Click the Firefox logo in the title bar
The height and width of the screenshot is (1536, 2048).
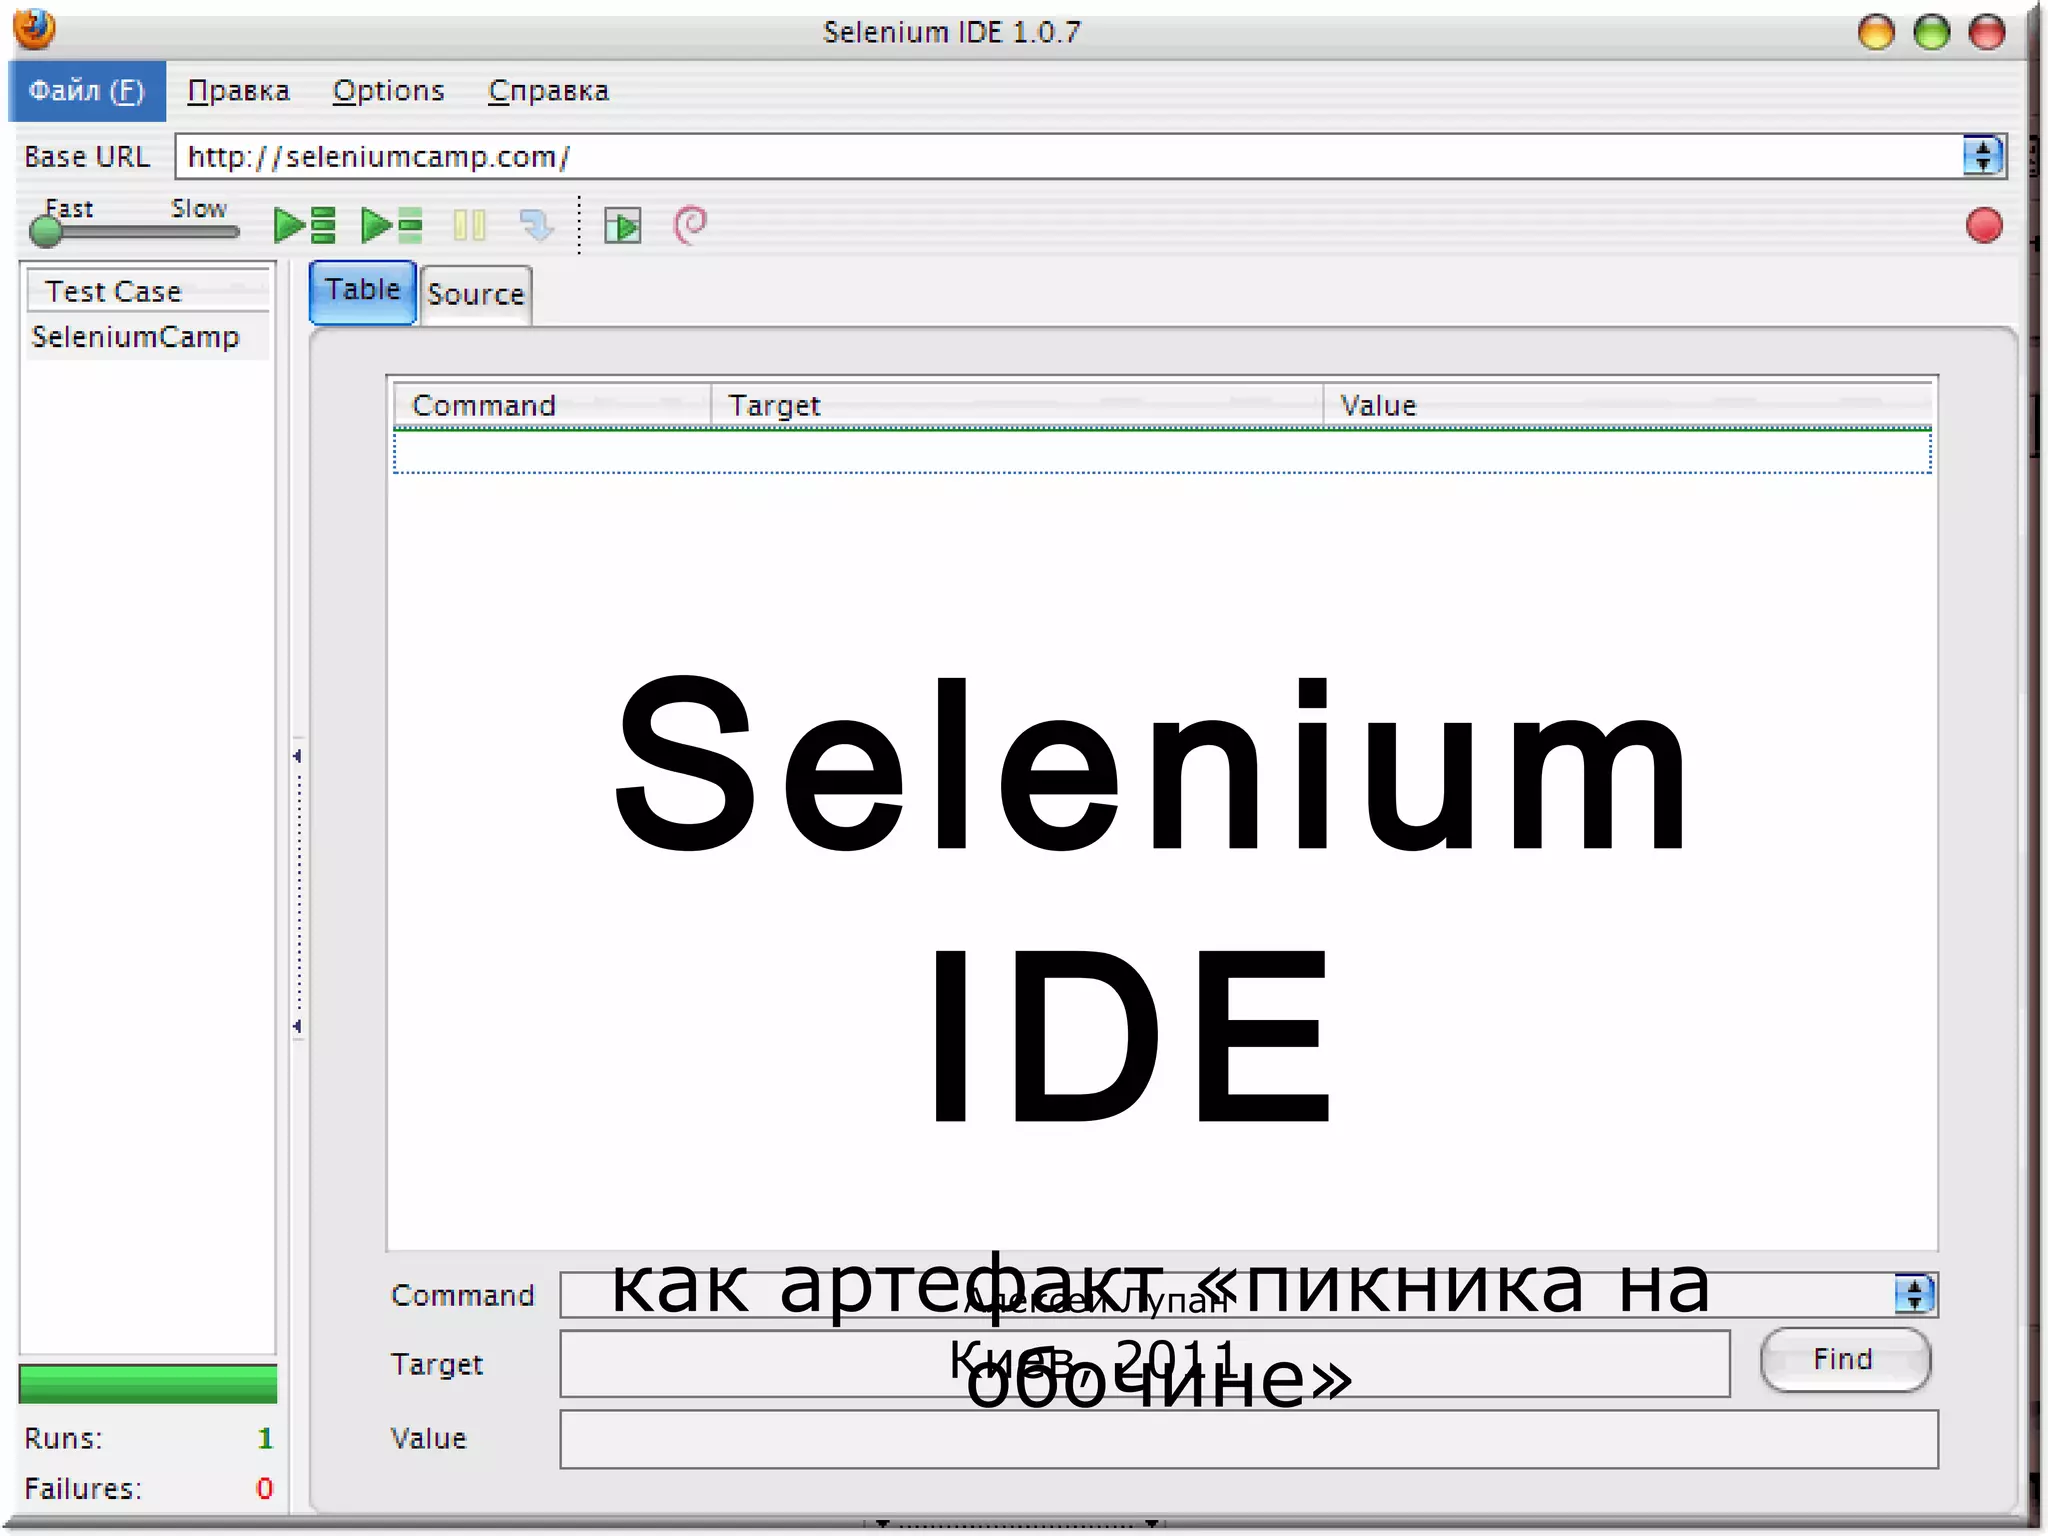click(x=34, y=29)
